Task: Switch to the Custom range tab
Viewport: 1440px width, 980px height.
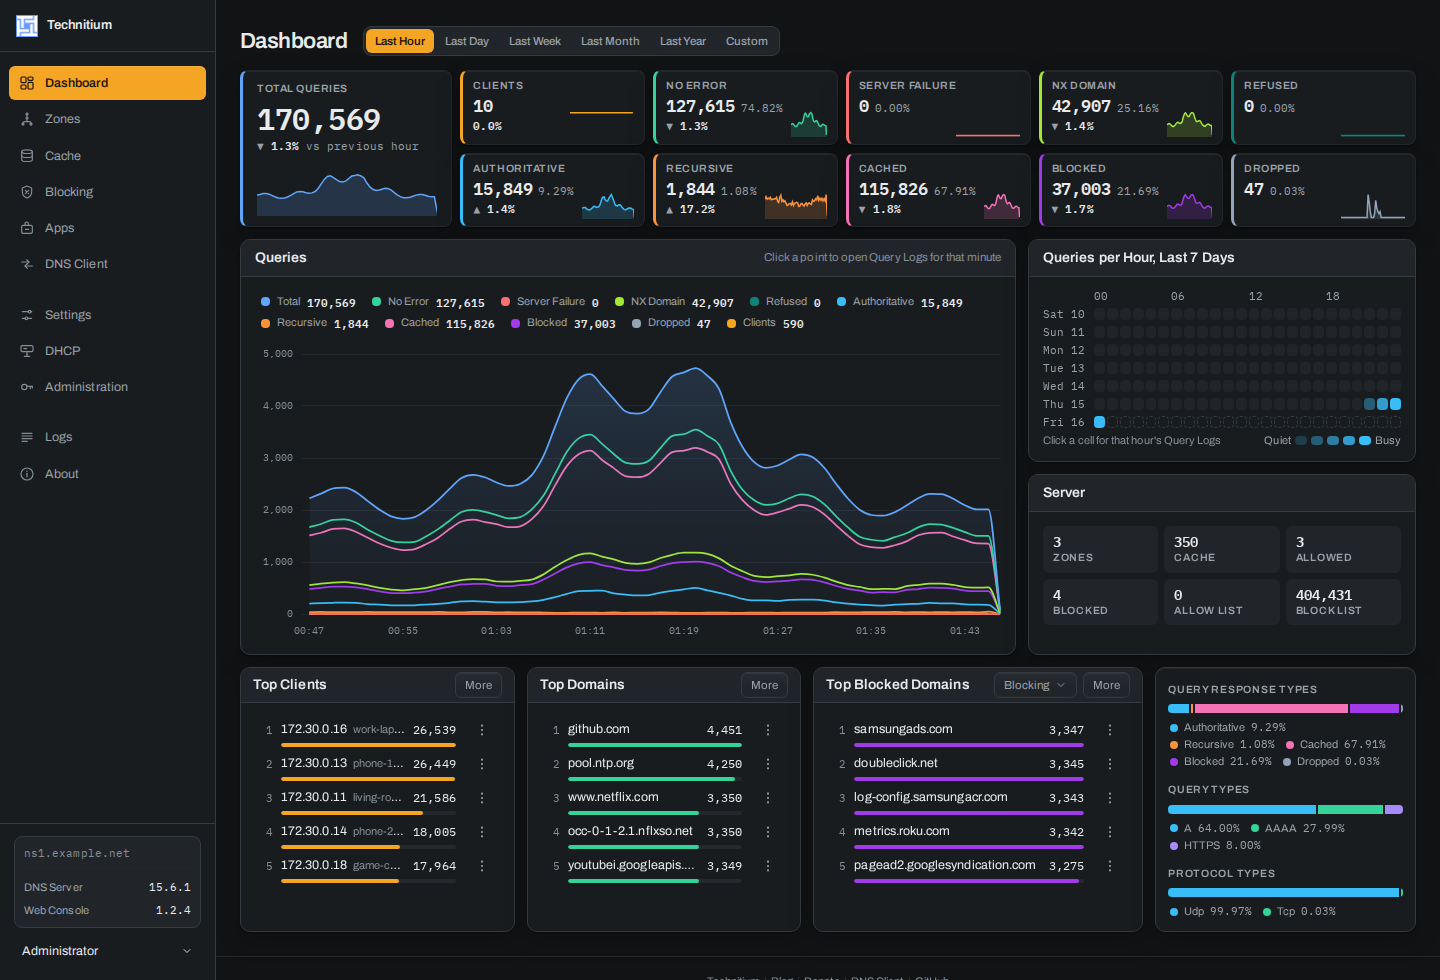Action: [747, 41]
